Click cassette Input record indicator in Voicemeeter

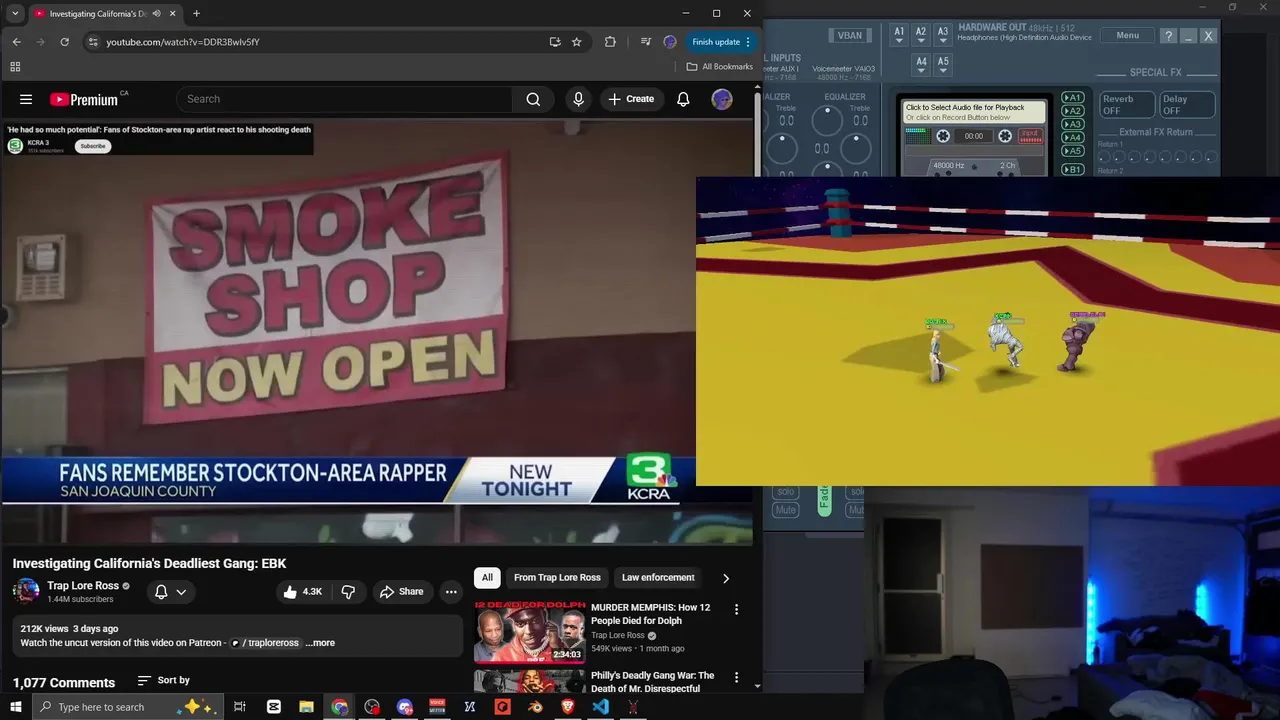point(1030,135)
